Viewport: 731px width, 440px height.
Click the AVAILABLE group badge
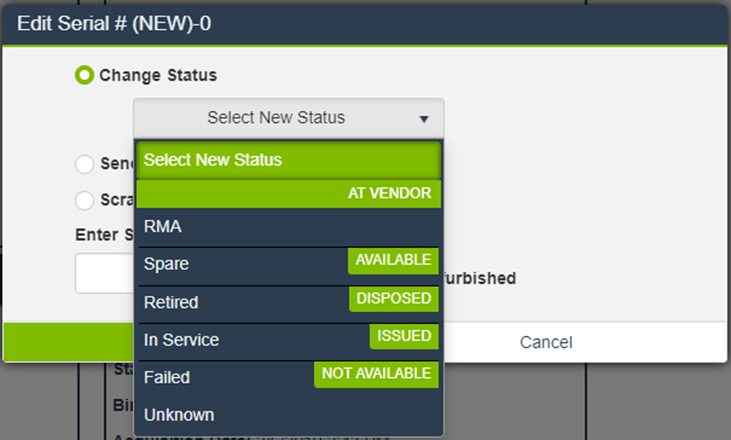tap(393, 260)
